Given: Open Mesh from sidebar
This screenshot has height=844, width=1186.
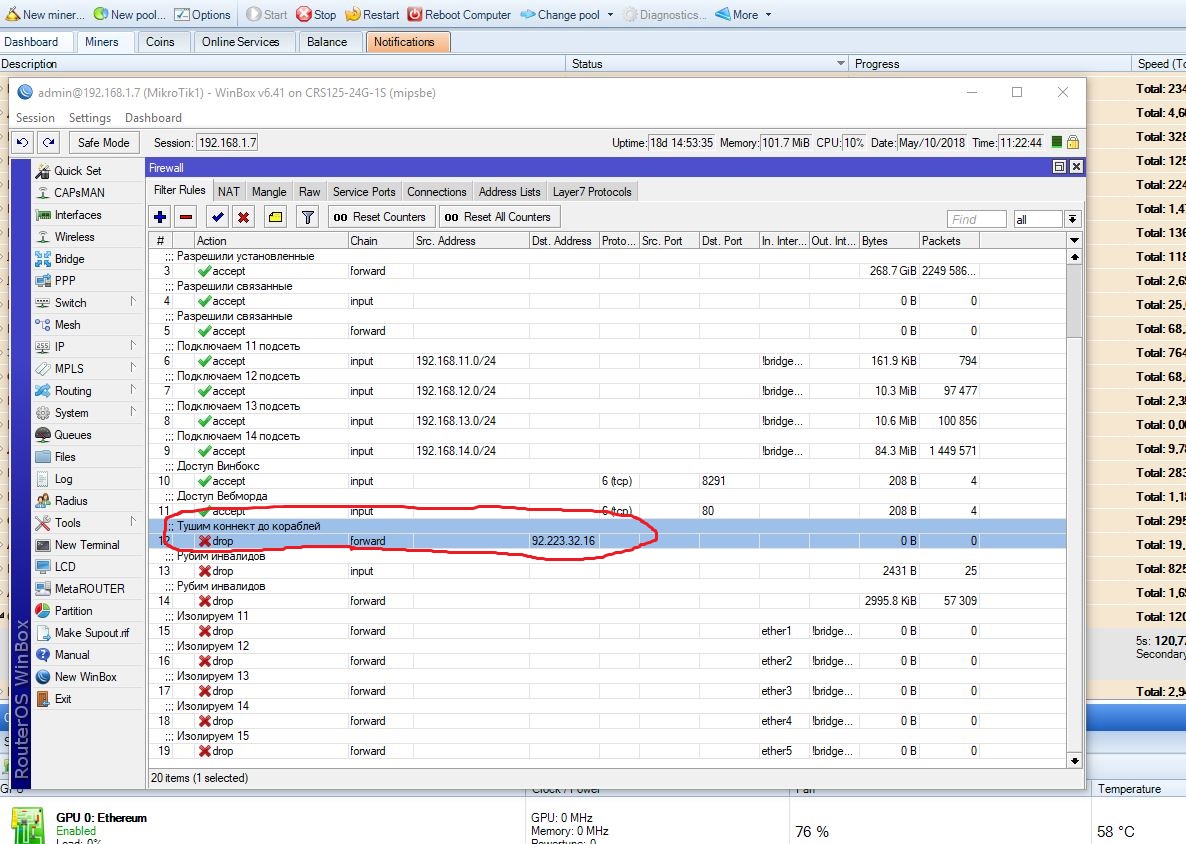Looking at the screenshot, I should (x=67, y=324).
